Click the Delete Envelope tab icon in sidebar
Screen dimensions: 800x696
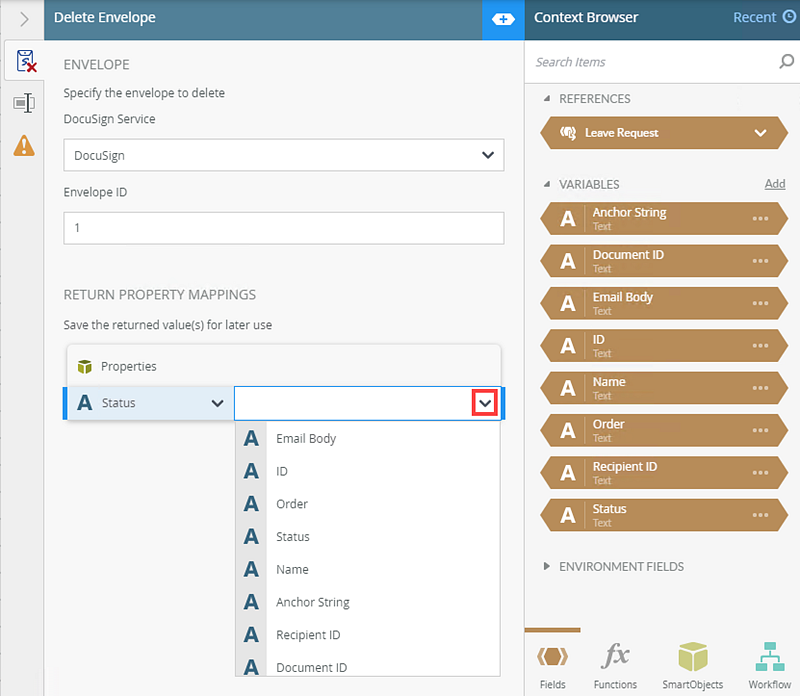[23, 62]
